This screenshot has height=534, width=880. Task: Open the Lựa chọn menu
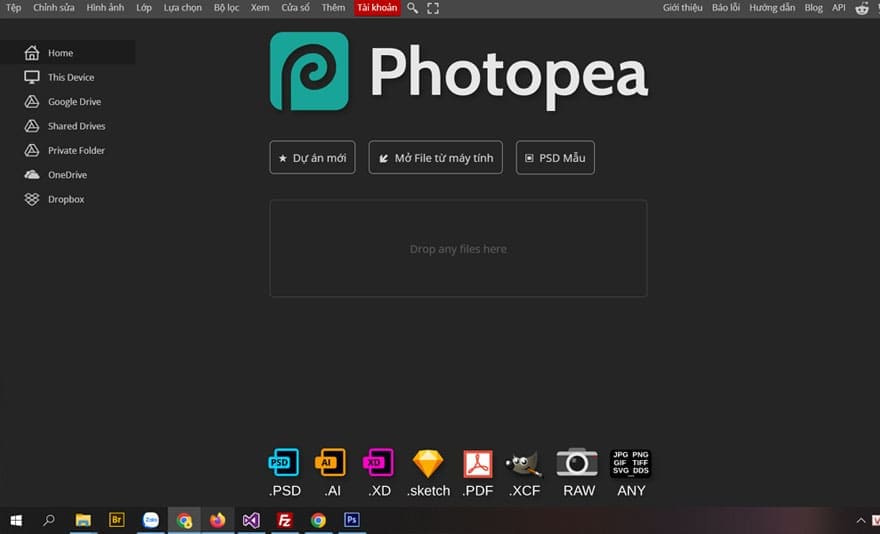click(x=182, y=8)
